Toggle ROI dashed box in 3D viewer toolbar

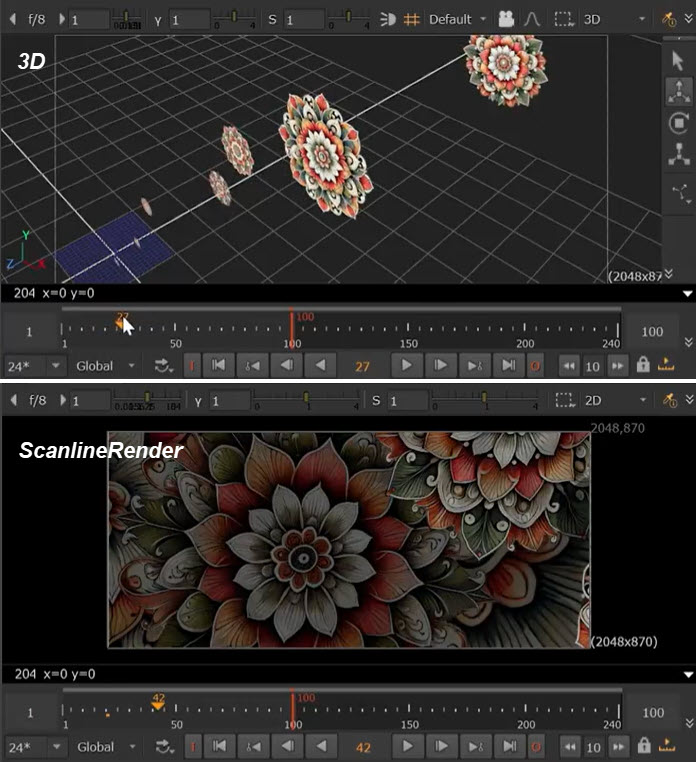point(564,19)
